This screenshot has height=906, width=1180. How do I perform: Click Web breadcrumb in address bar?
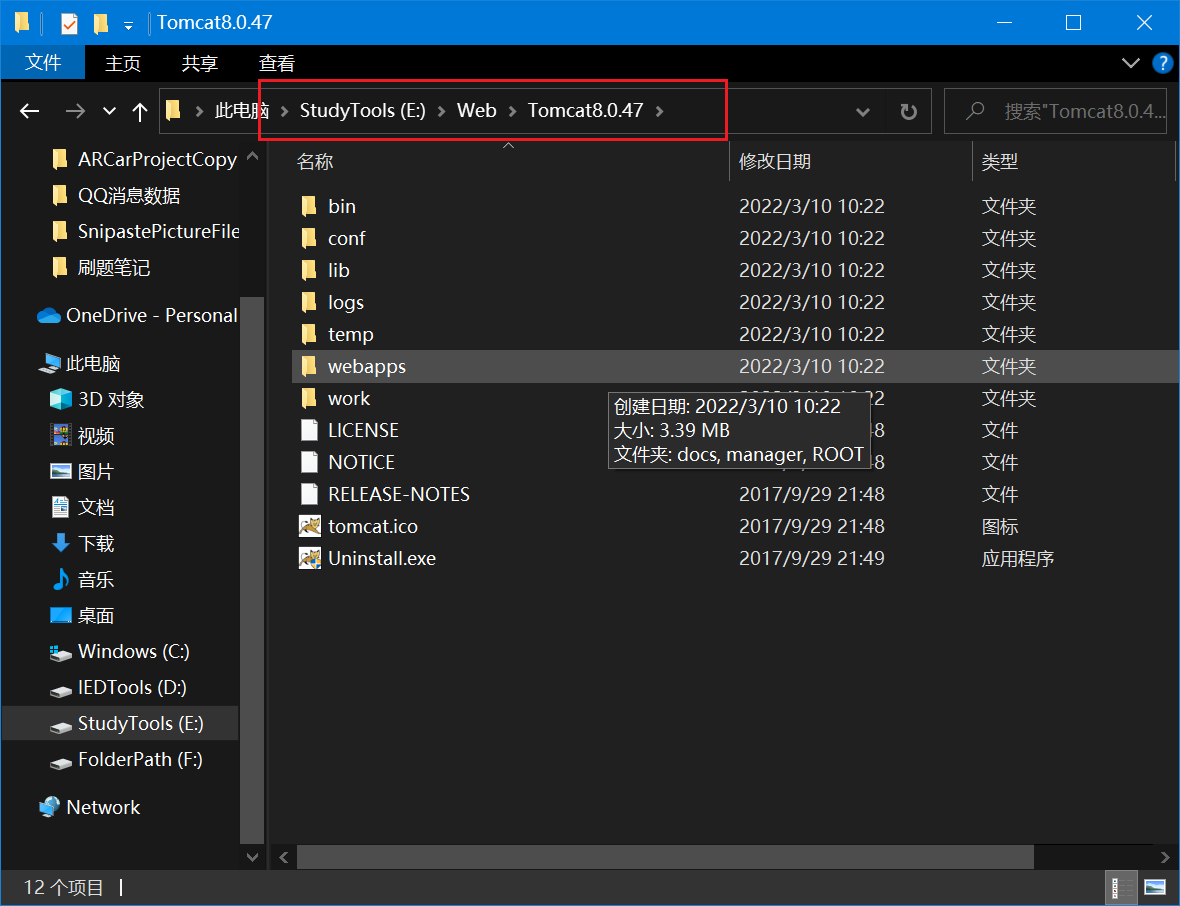tap(476, 111)
